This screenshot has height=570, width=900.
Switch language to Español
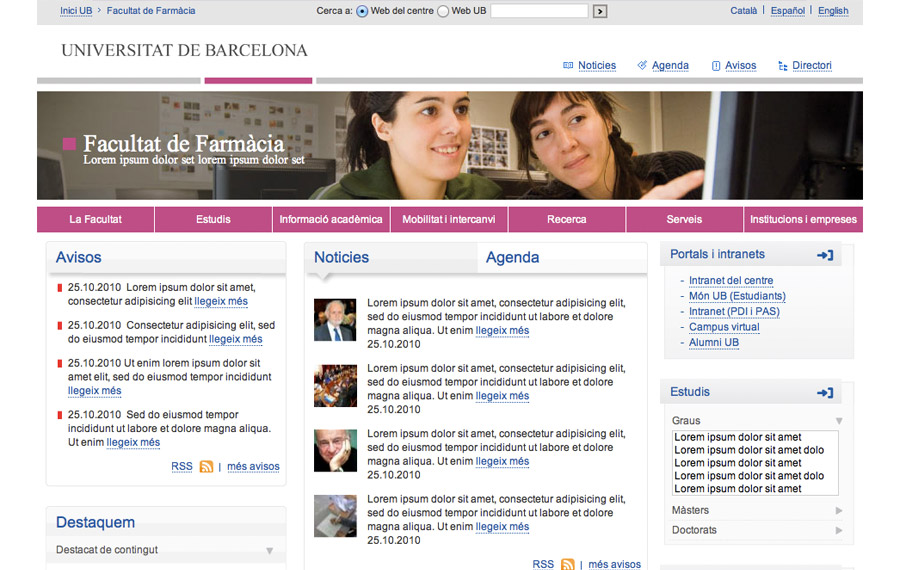click(x=788, y=11)
